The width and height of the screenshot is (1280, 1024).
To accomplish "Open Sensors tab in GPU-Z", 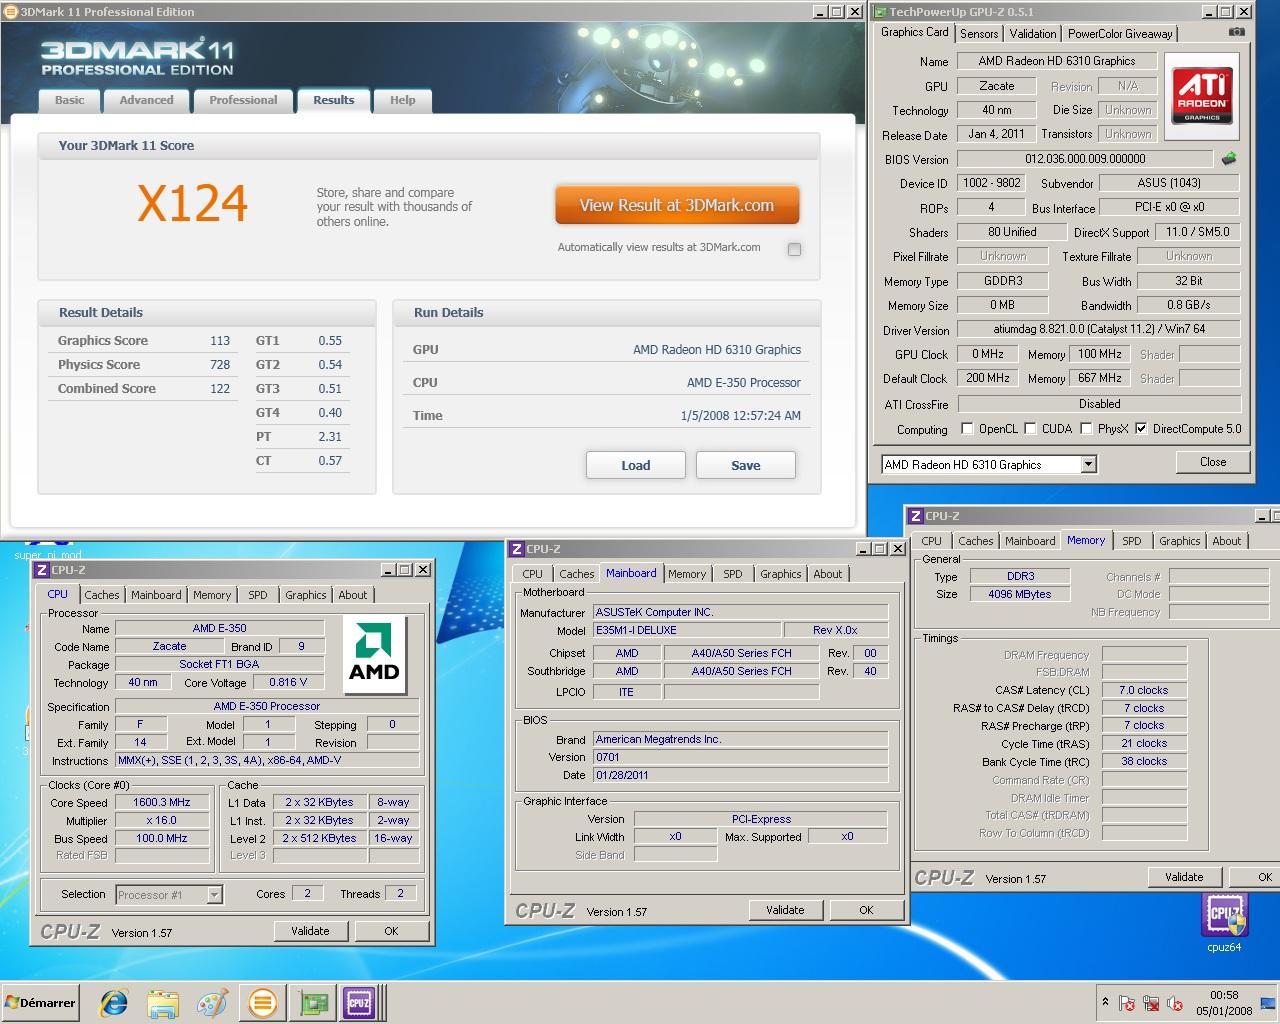I will click(x=979, y=33).
